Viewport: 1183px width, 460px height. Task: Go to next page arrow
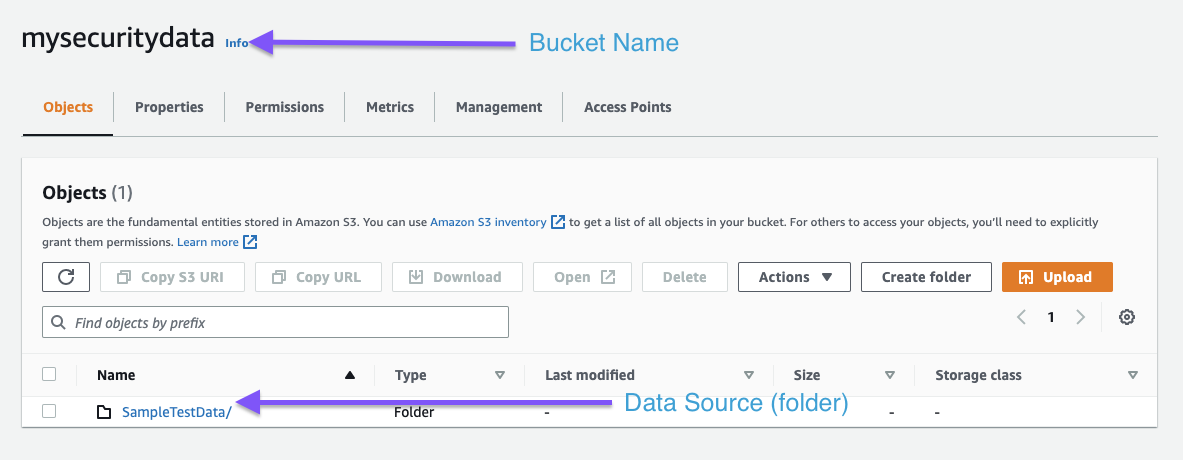coord(1080,317)
